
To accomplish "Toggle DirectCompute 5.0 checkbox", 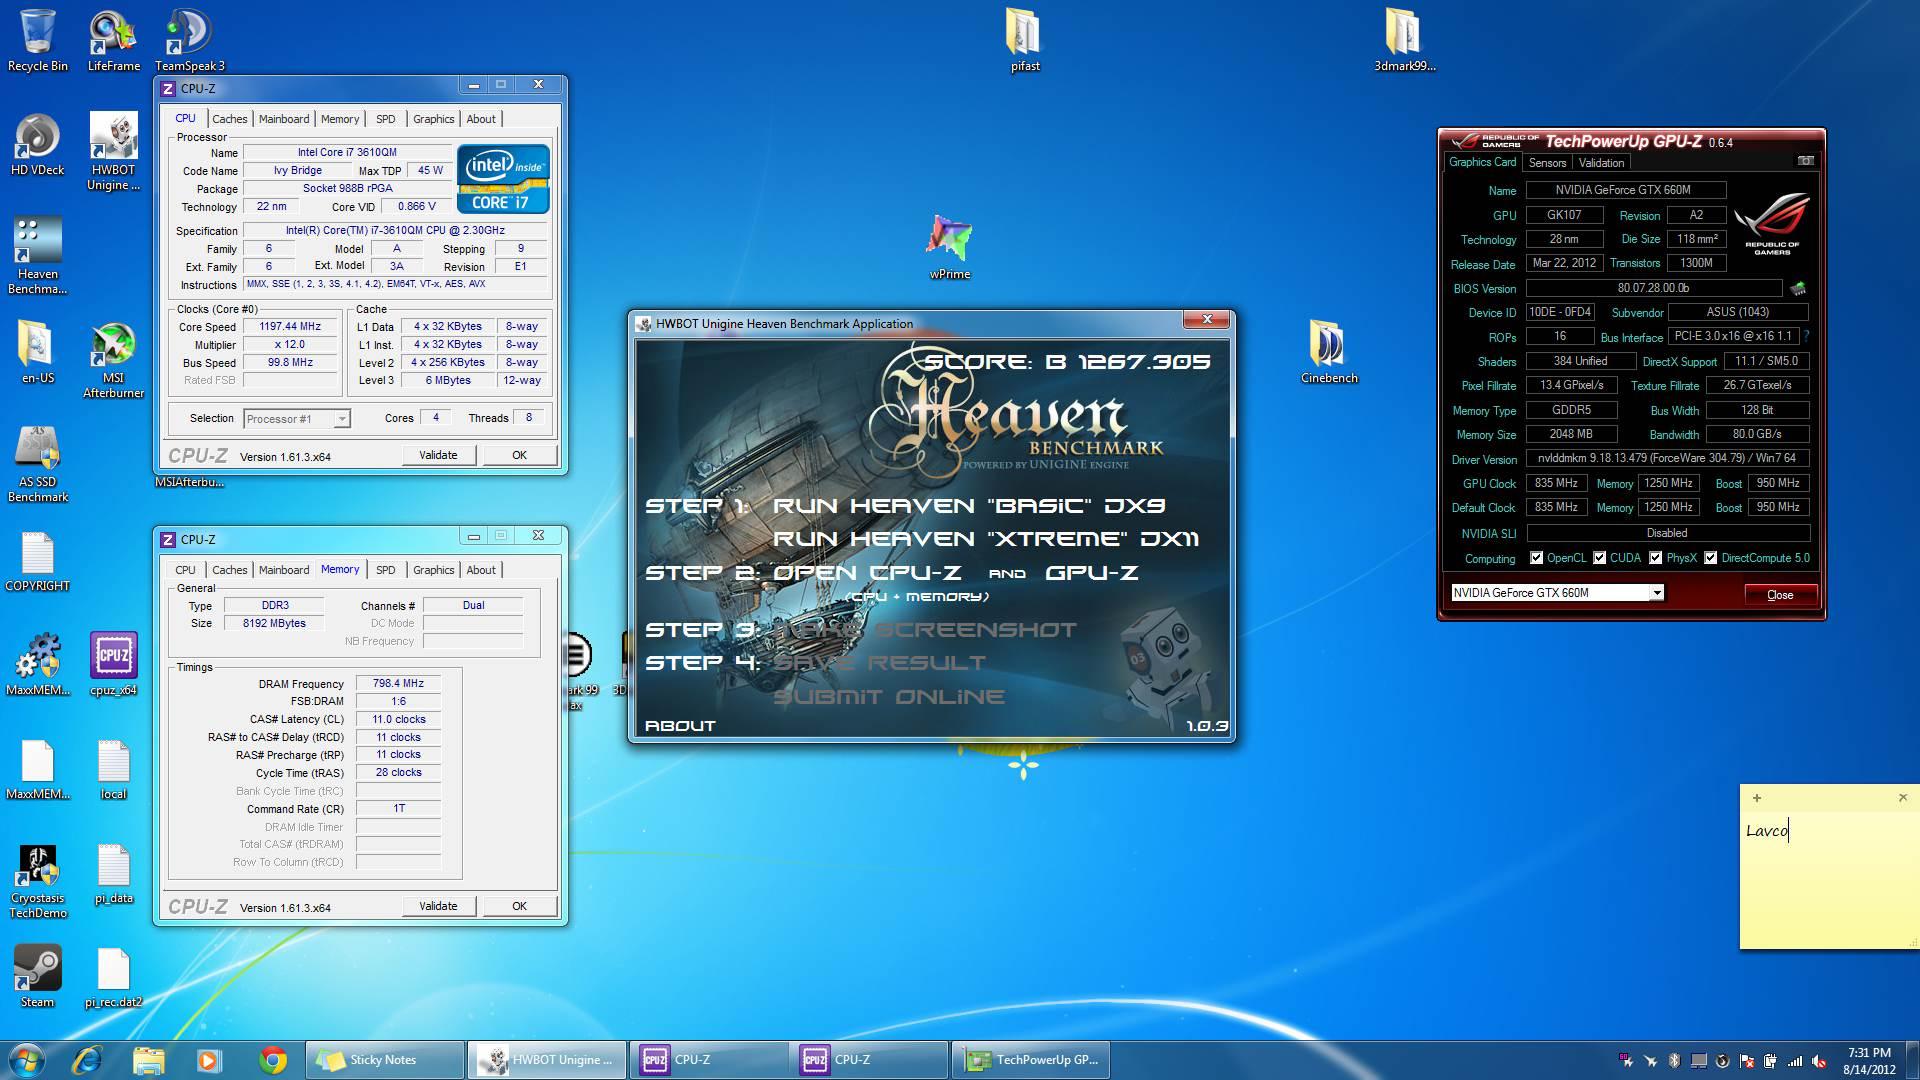I will point(1711,558).
